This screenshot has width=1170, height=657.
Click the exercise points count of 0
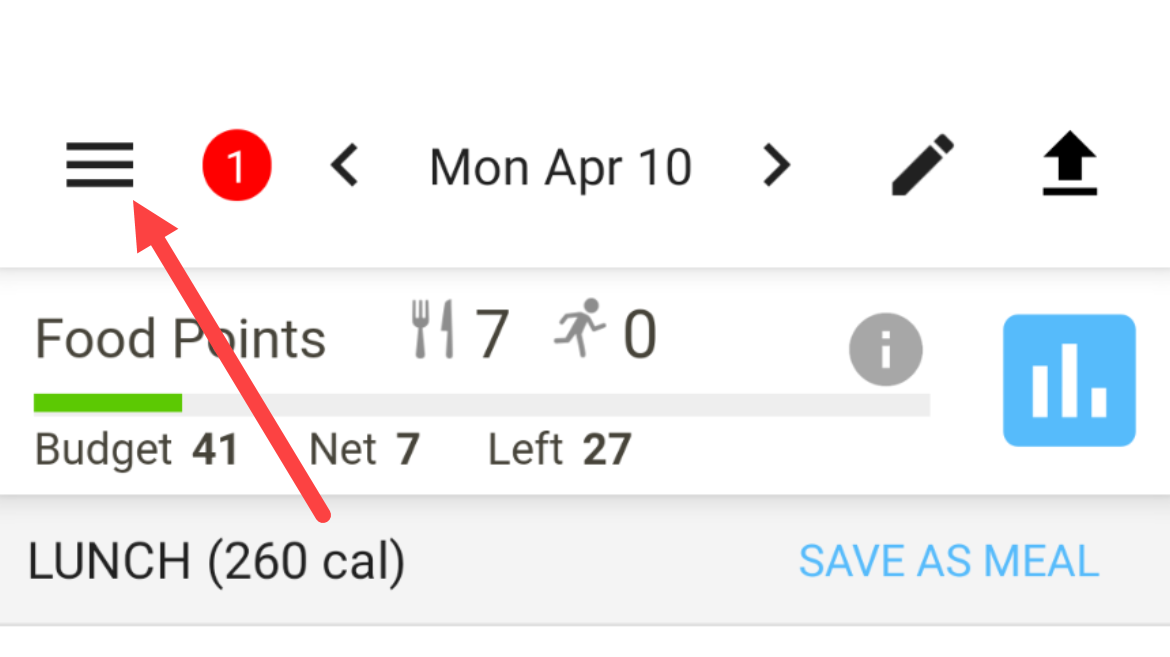(640, 335)
